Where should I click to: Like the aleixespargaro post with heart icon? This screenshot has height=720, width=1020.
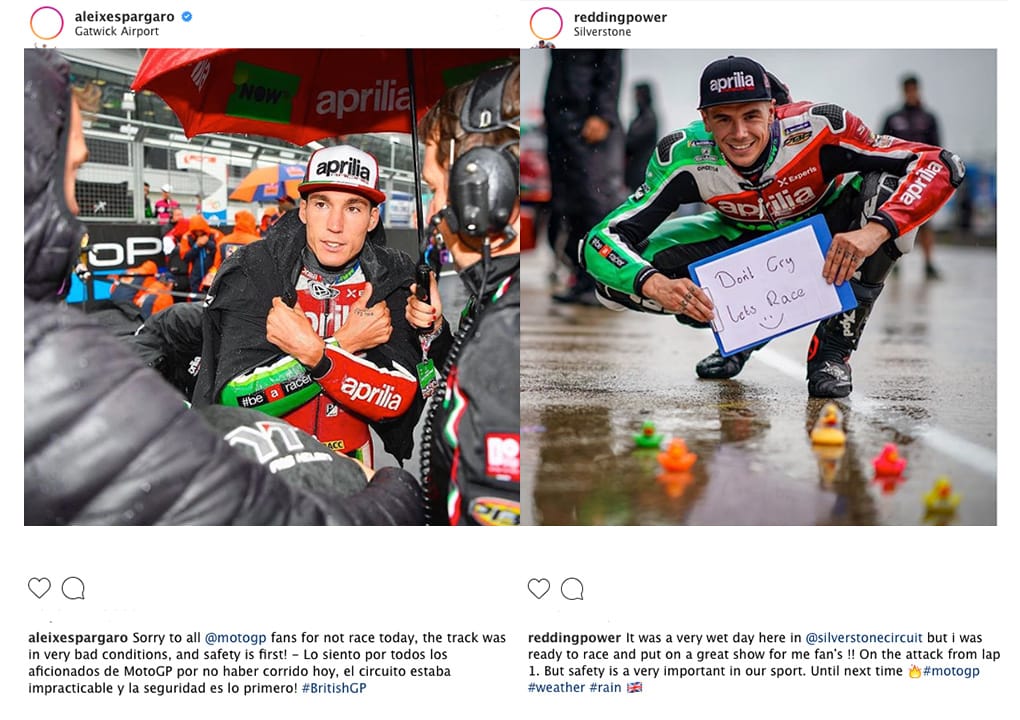click(x=39, y=587)
